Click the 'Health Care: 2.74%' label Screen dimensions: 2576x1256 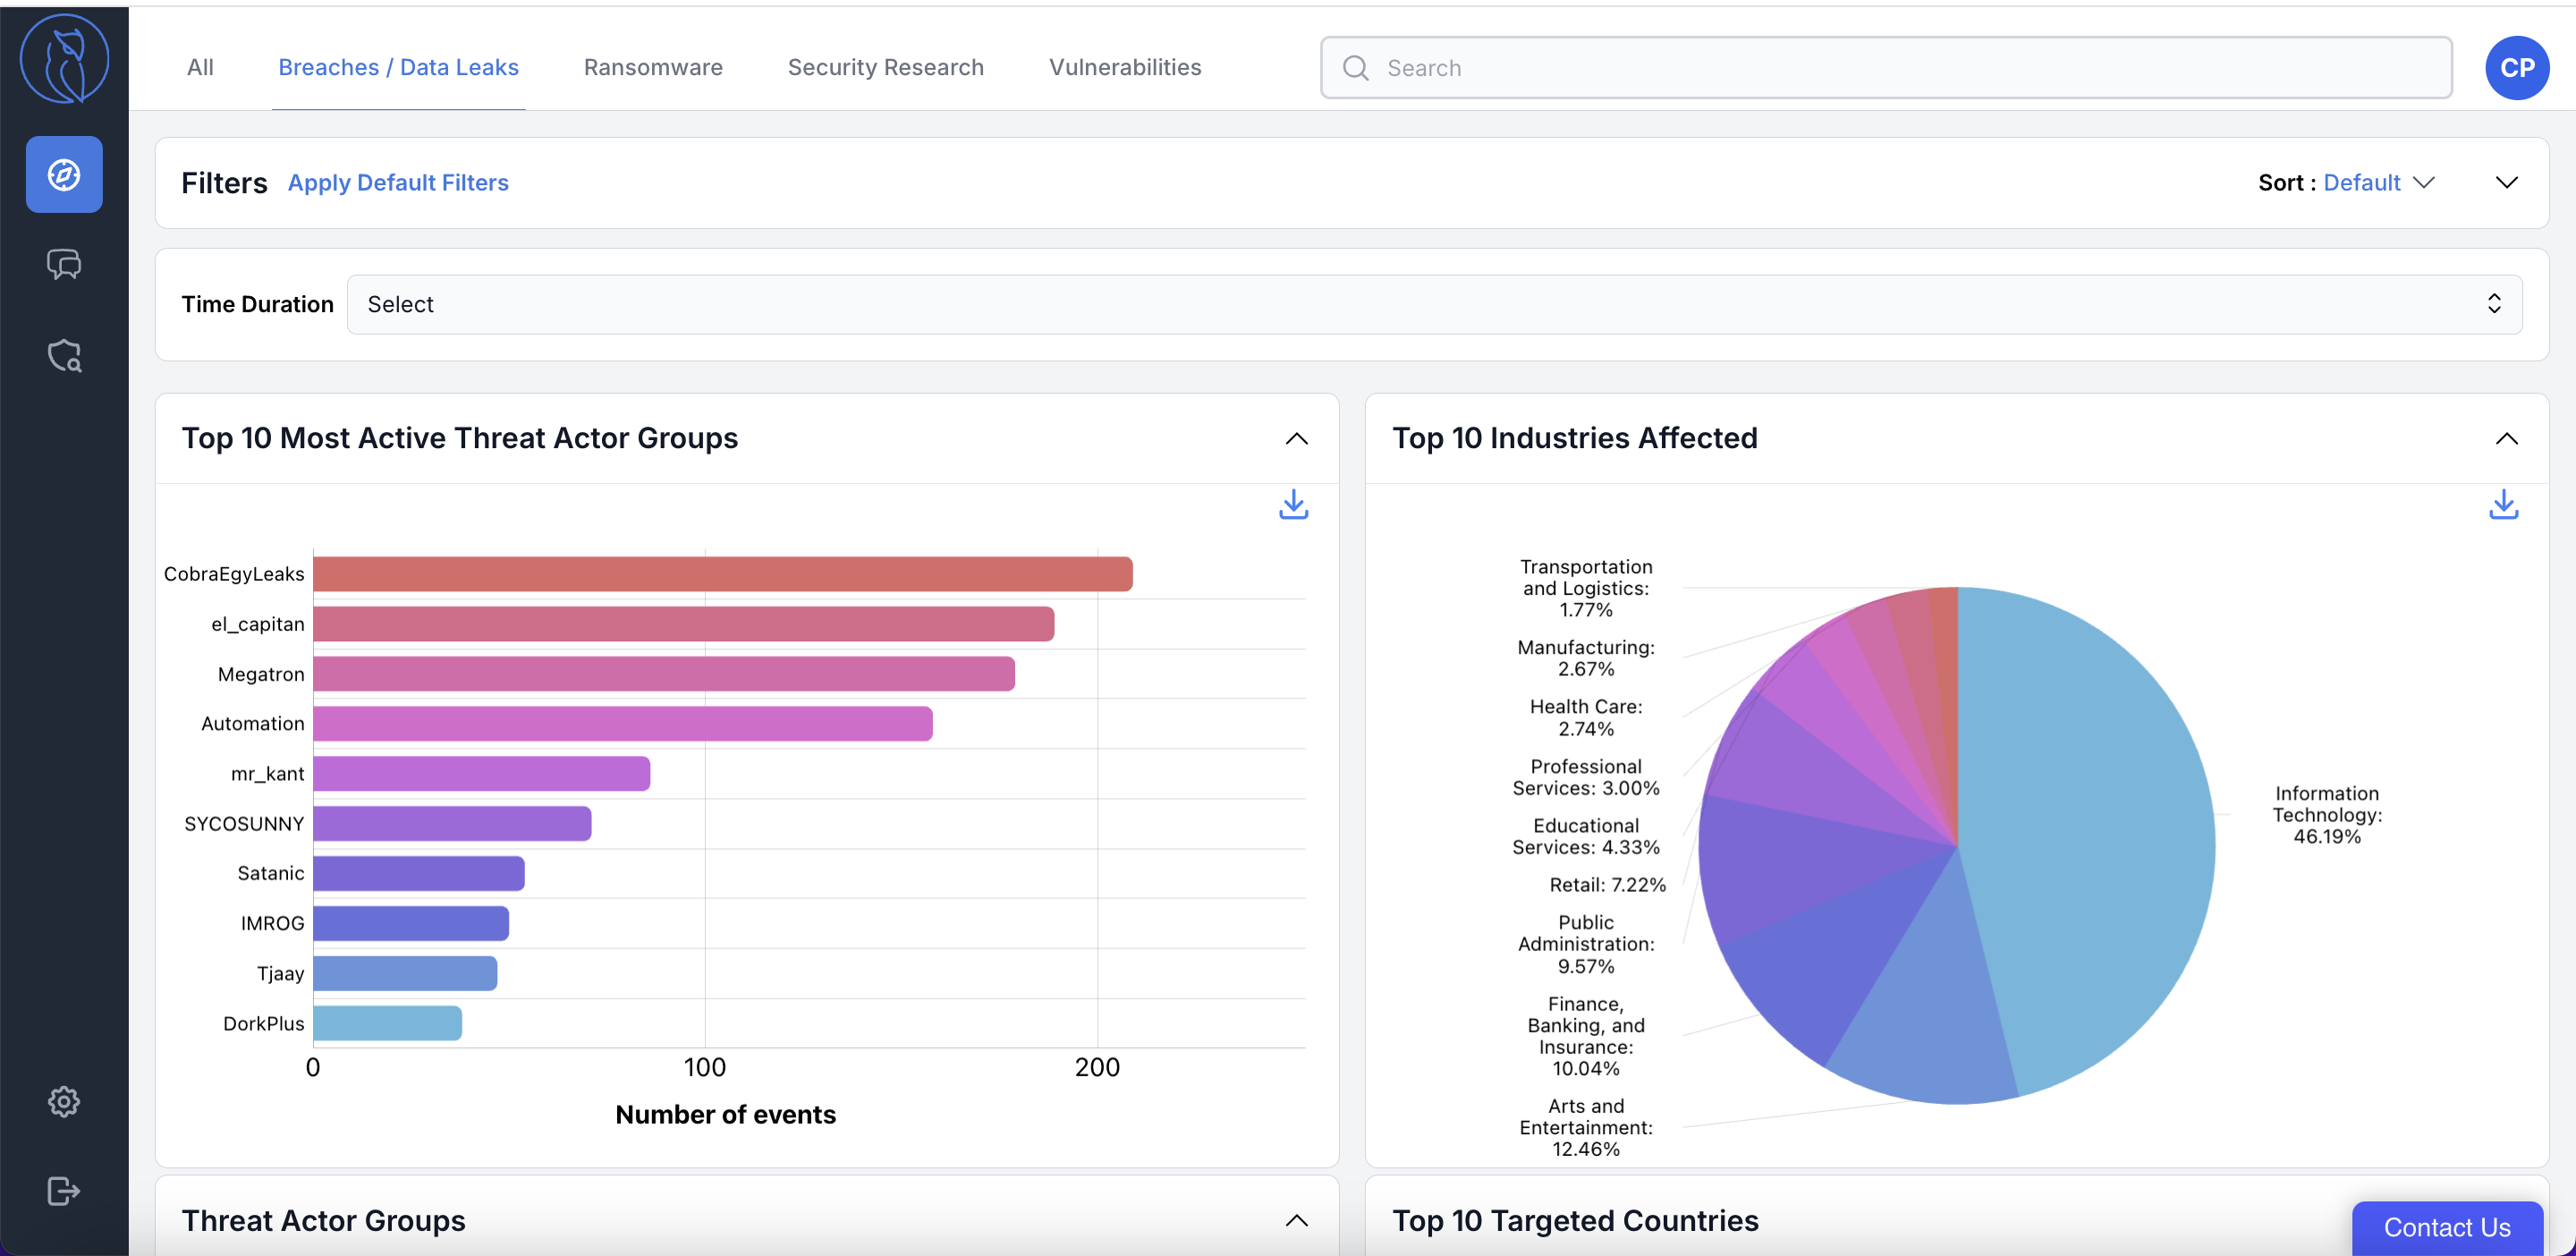coord(1585,717)
